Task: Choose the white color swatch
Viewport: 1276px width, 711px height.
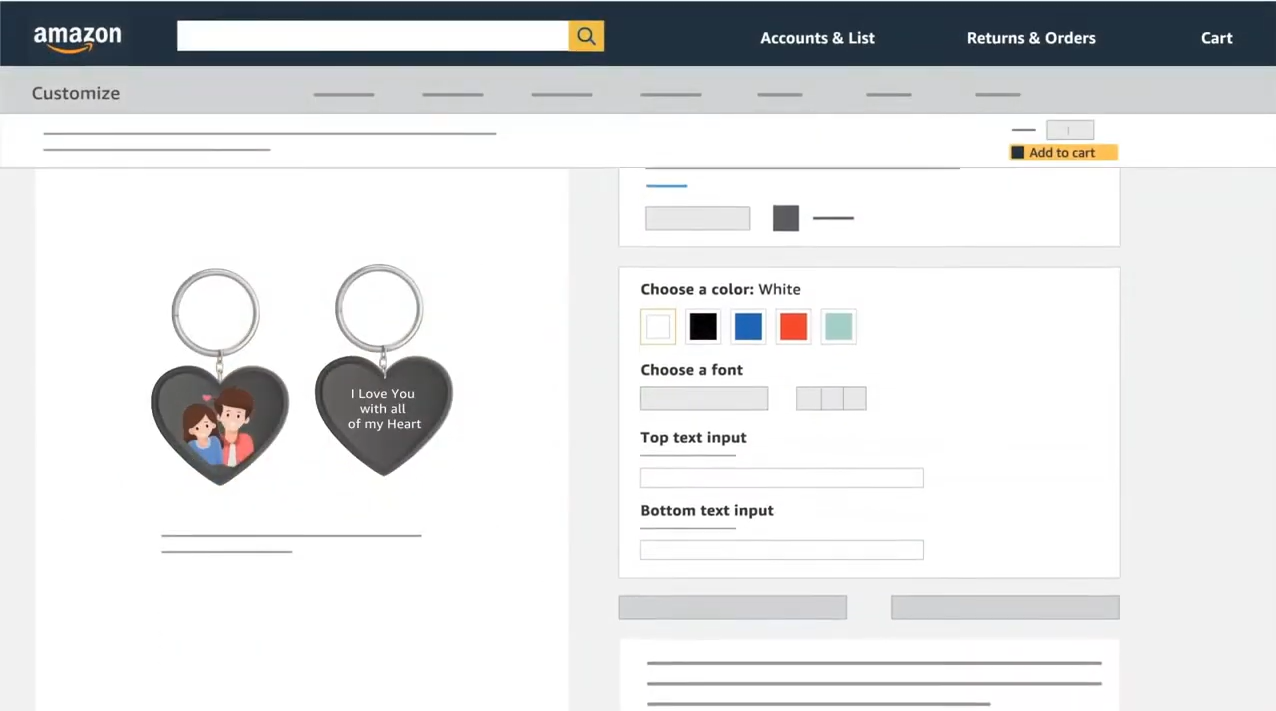Action: tap(658, 327)
